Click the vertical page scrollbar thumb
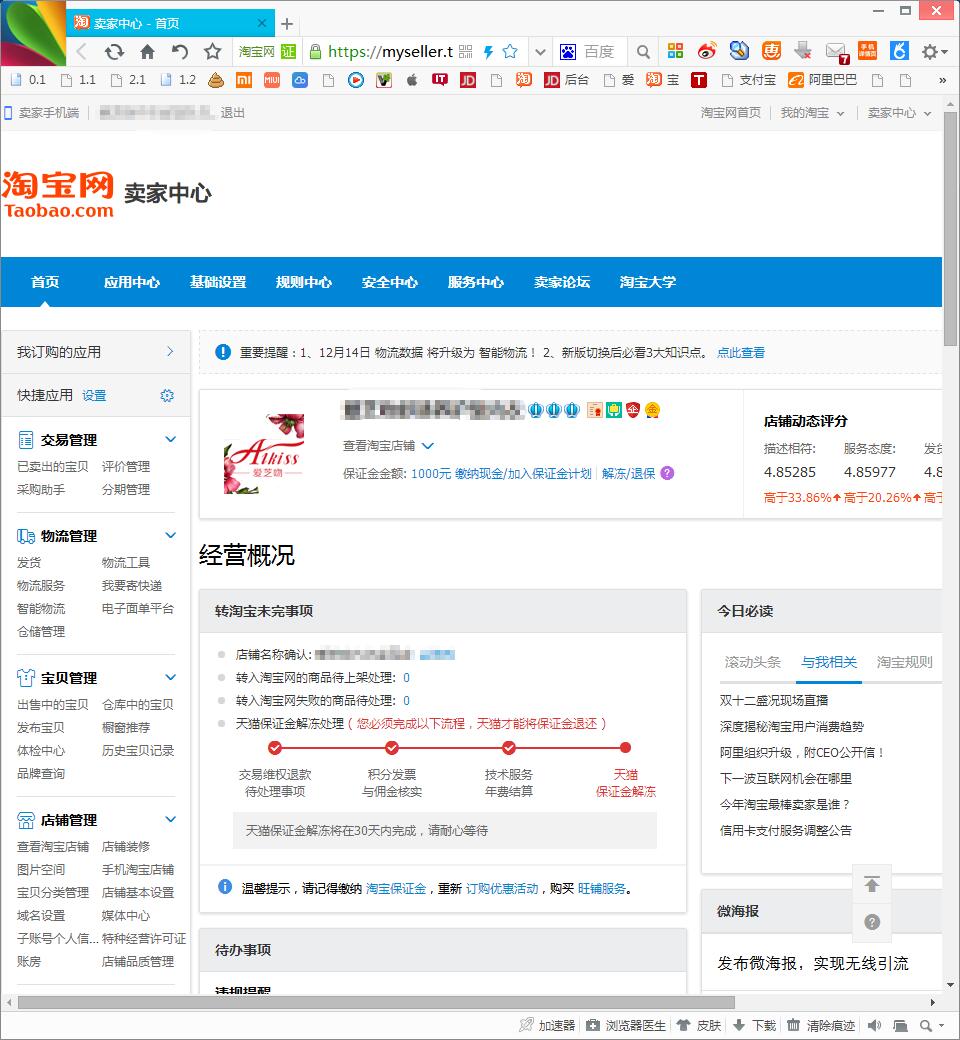The width and height of the screenshot is (960, 1040). 951,229
